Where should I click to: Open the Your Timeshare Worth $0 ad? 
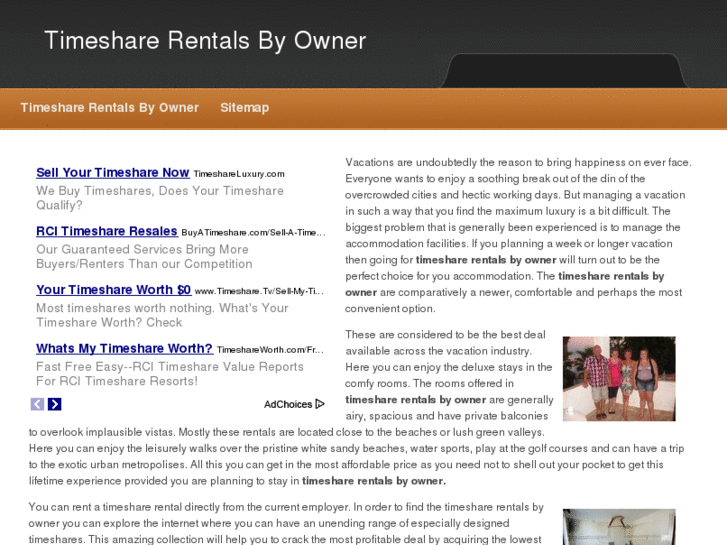coord(114,290)
